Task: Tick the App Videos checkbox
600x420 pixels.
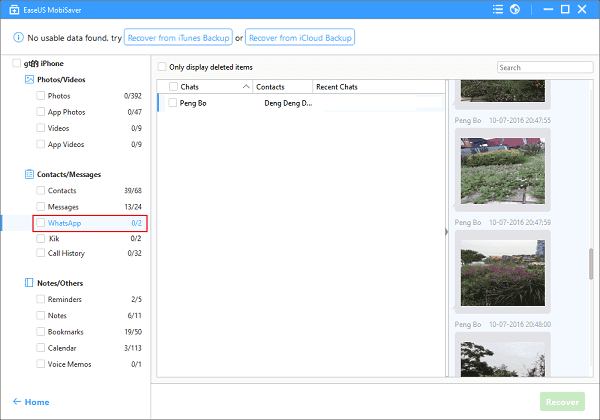Action: [x=41, y=144]
